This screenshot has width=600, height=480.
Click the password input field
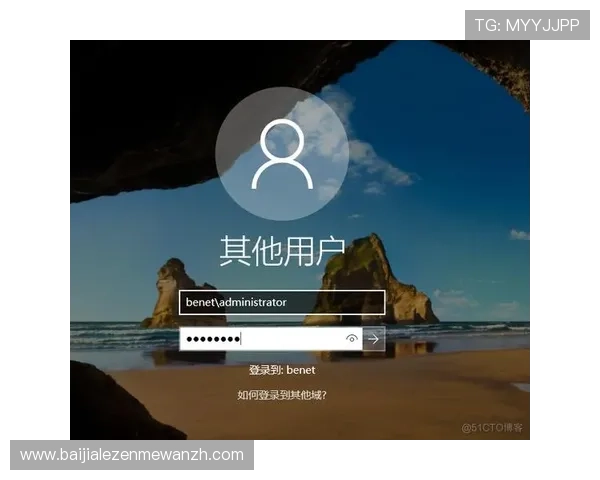pyautogui.click(x=271, y=339)
